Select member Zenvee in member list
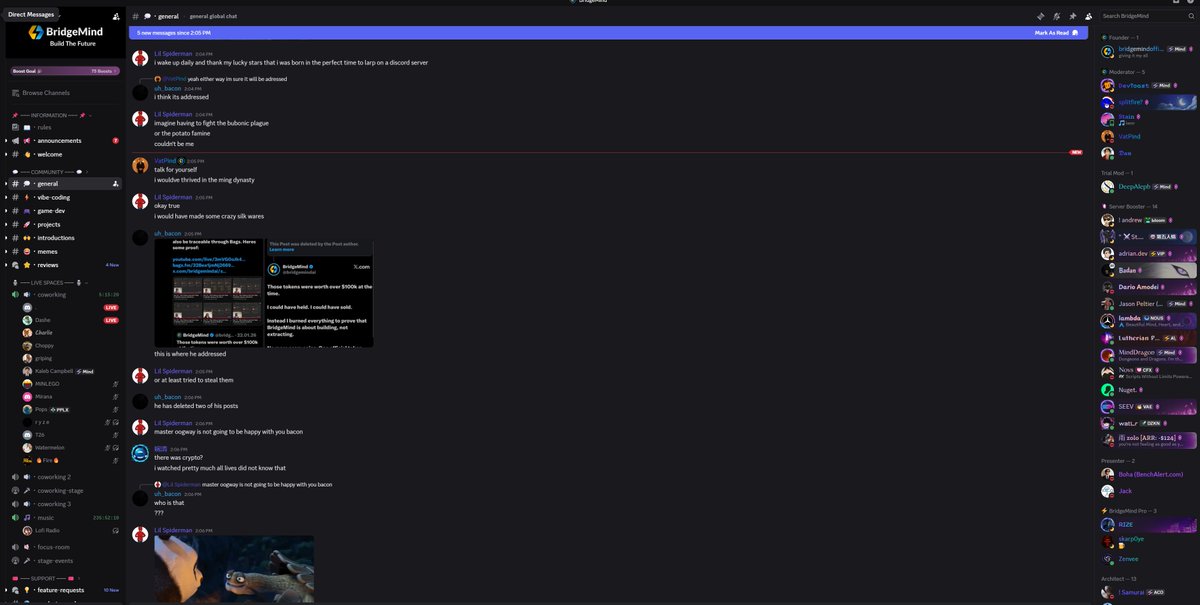The height and width of the screenshot is (605, 1200). (x=1148, y=558)
